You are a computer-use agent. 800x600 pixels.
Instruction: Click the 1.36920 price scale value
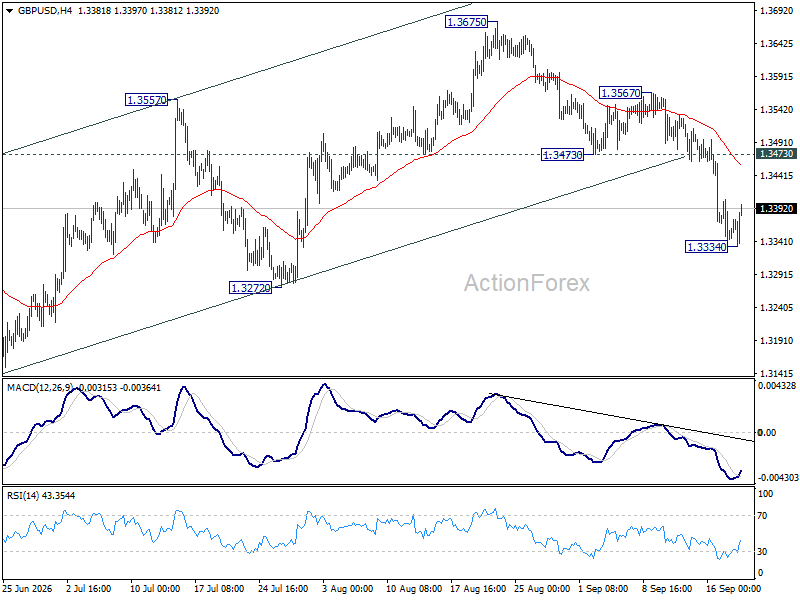pos(777,11)
